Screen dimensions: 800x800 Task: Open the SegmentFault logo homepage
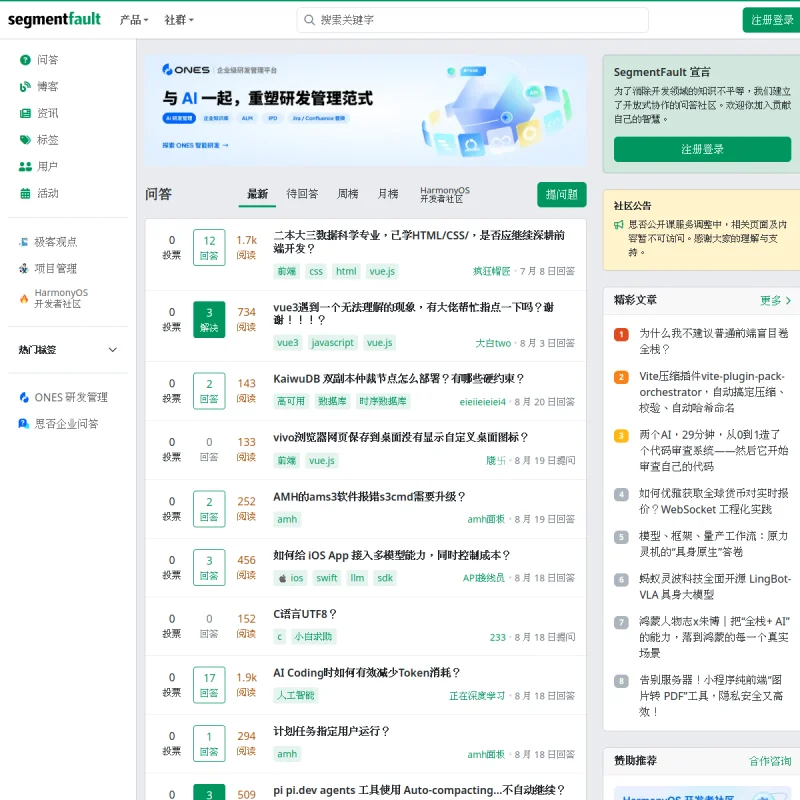pyautogui.click(x=54, y=19)
